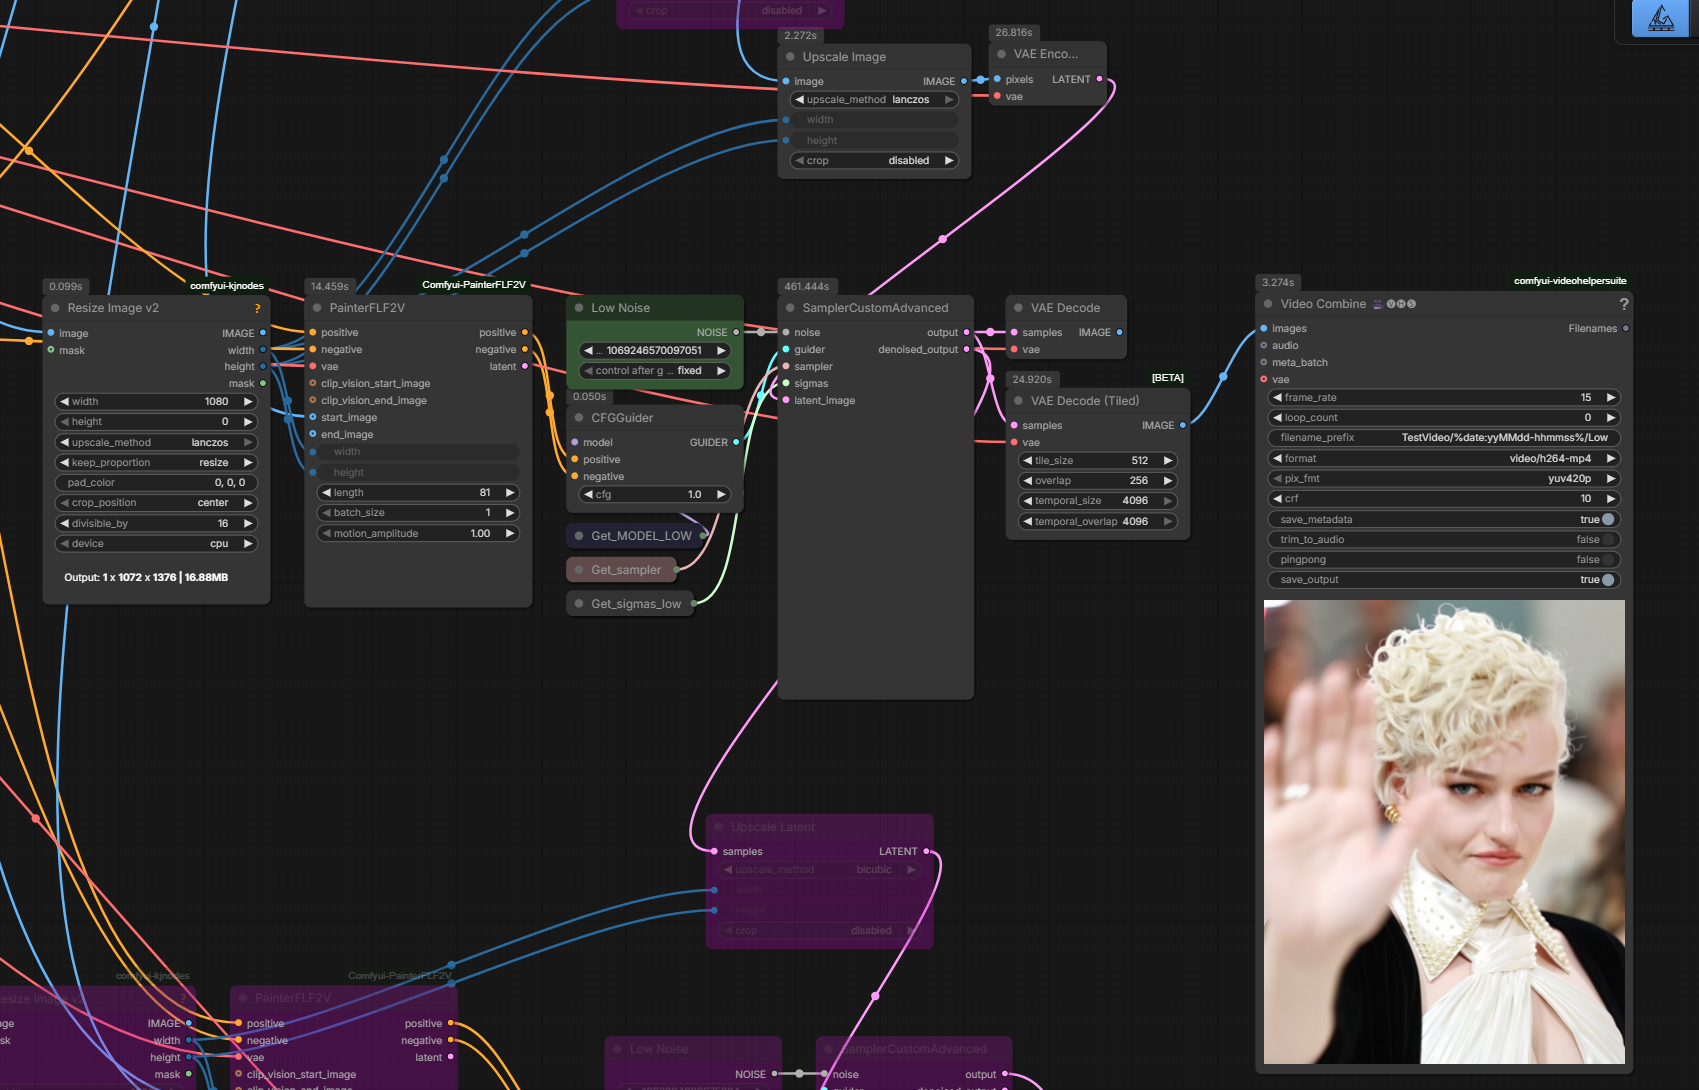Click the motion_amplitude value field
The height and width of the screenshot is (1090, 1699).
tap(418, 534)
